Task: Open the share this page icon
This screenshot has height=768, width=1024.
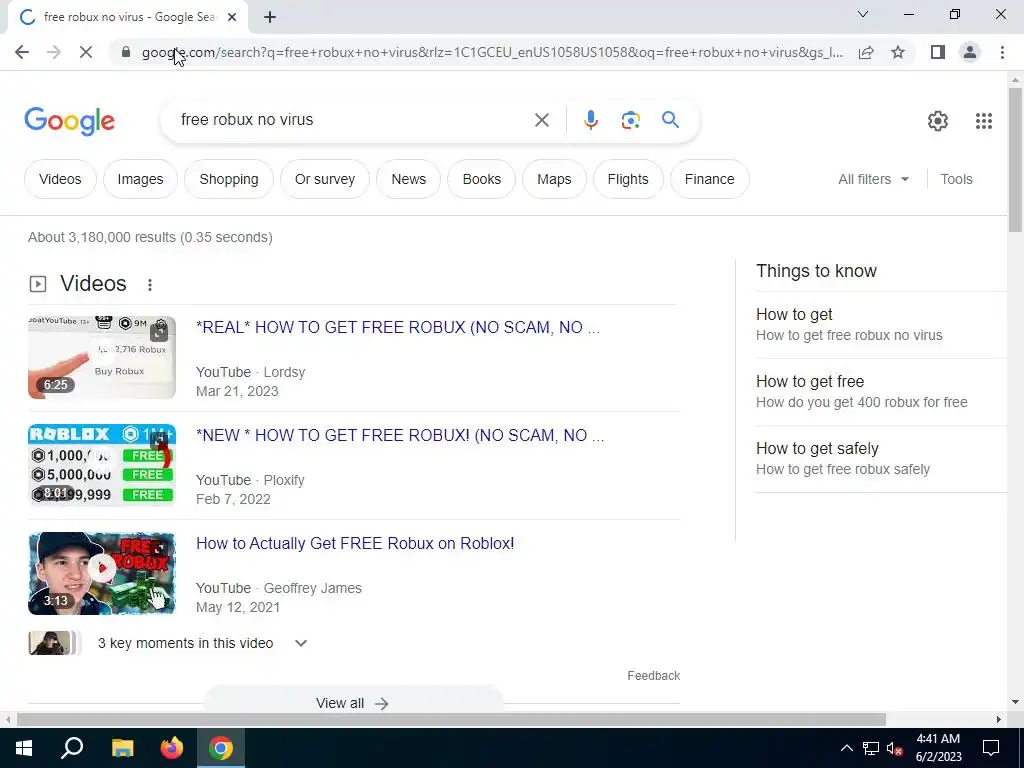Action: click(x=866, y=52)
